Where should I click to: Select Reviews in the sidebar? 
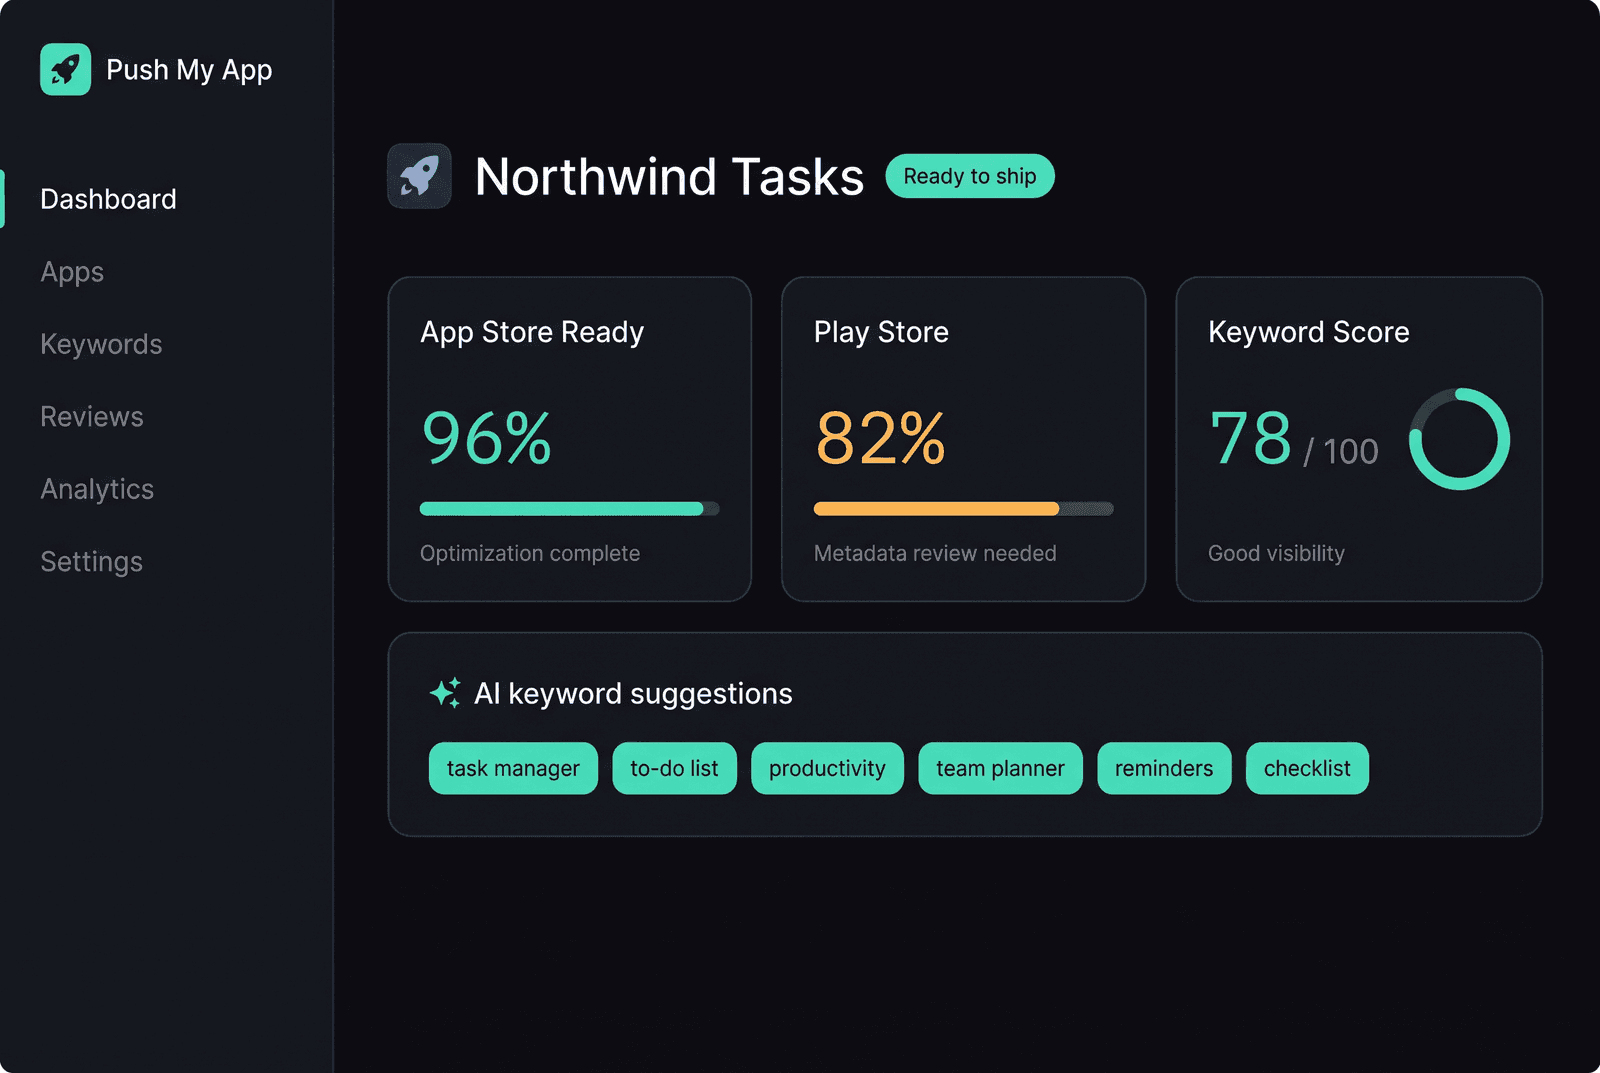point(92,417)
